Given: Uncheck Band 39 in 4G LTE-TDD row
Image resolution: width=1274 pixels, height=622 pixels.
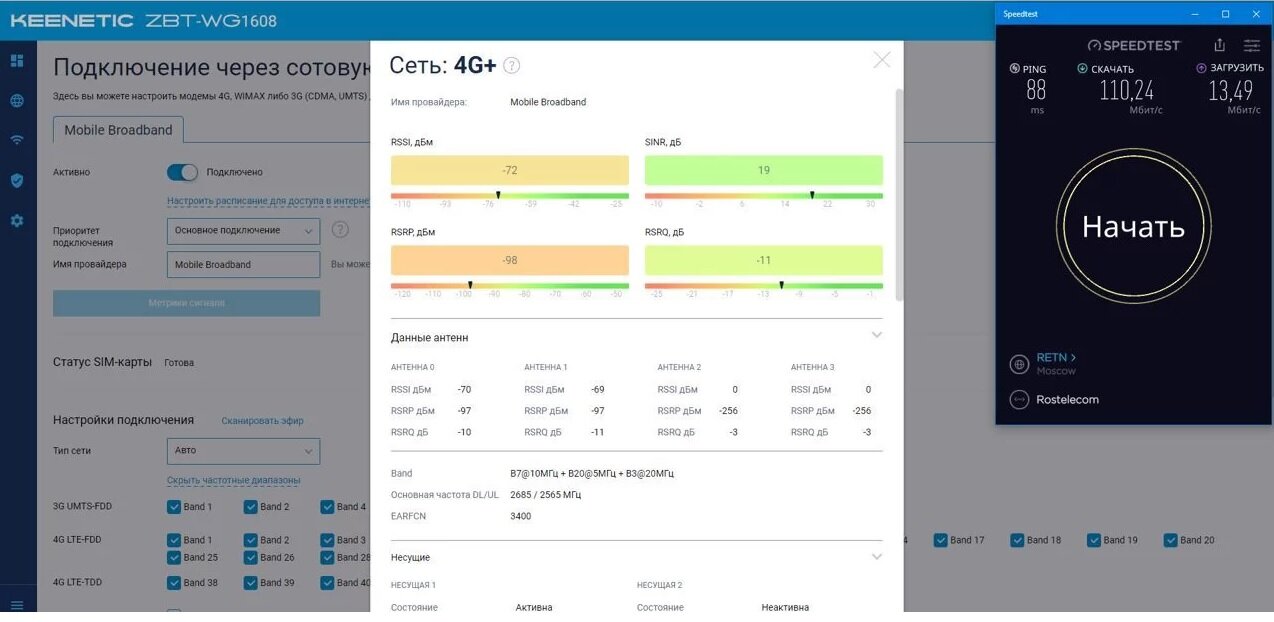Looking at the screenshot, I should pyautogui.click(x=251, y=583).
